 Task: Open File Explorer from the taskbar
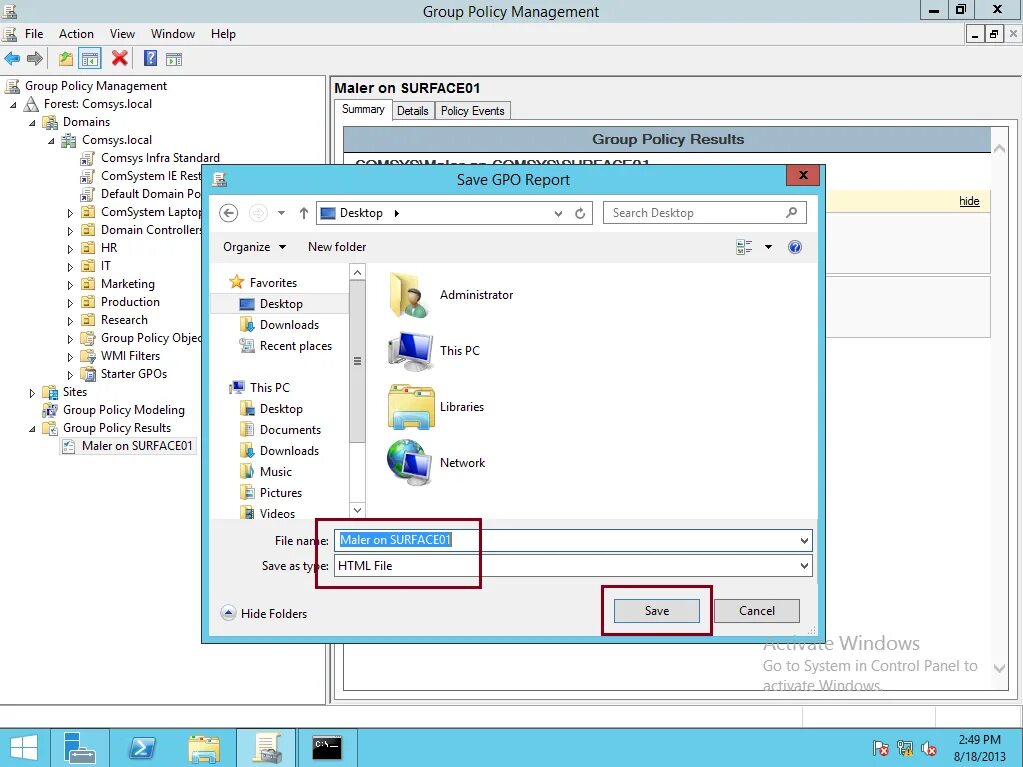point(204,747)
